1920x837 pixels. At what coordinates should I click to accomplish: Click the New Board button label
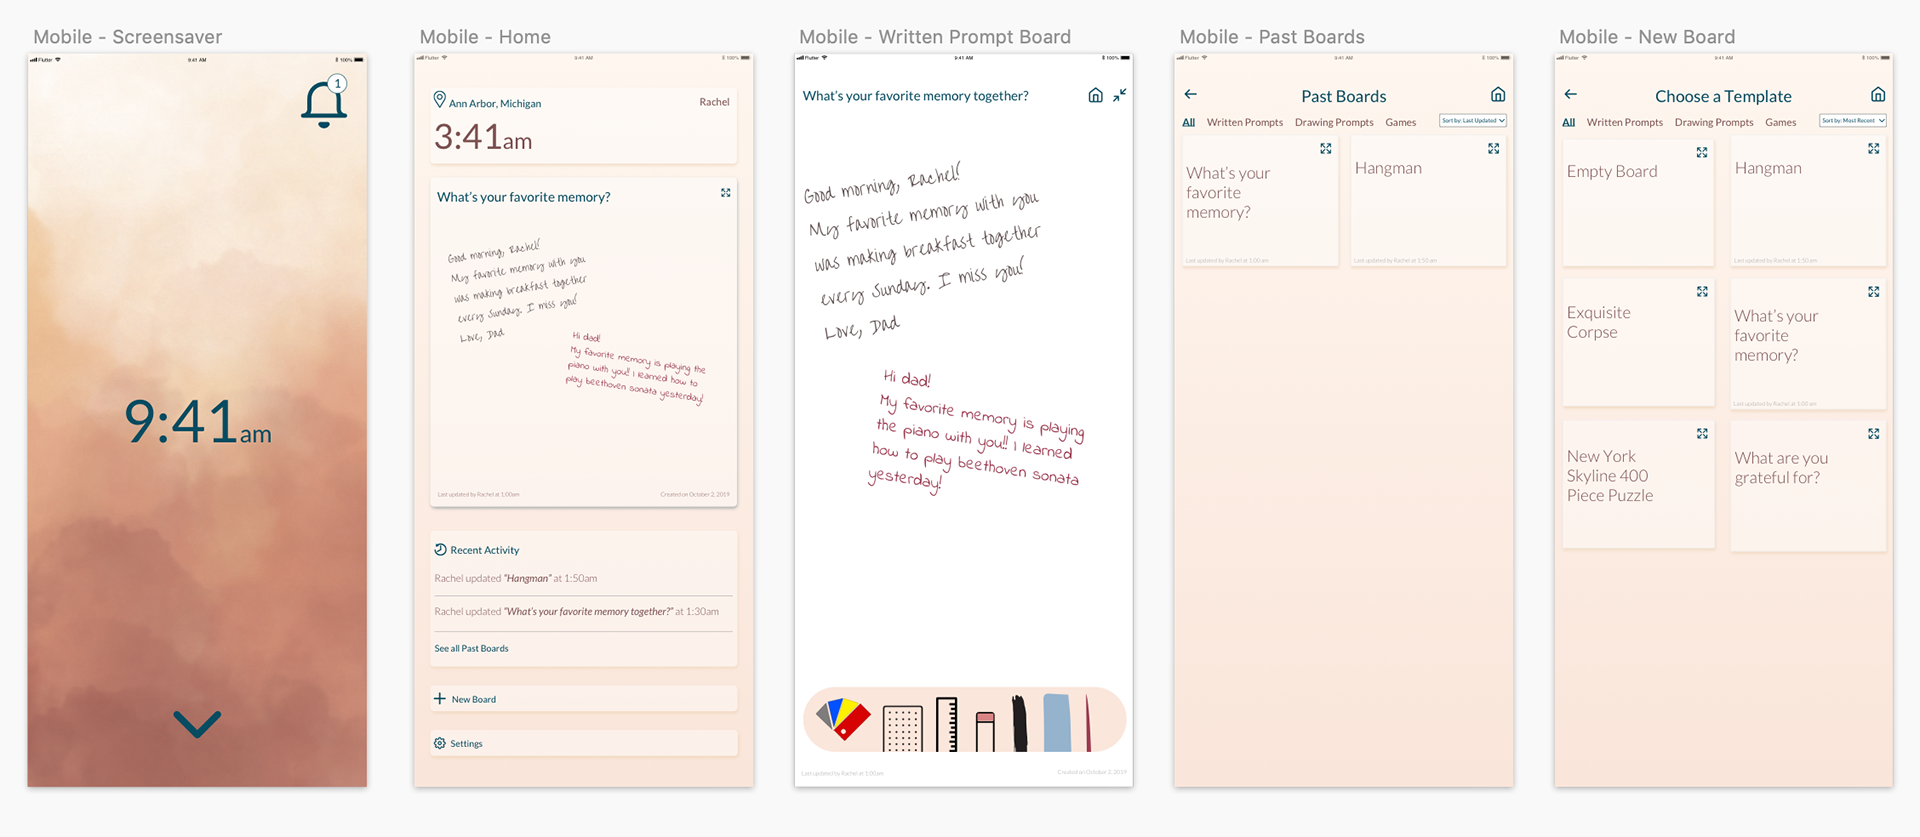474,699
